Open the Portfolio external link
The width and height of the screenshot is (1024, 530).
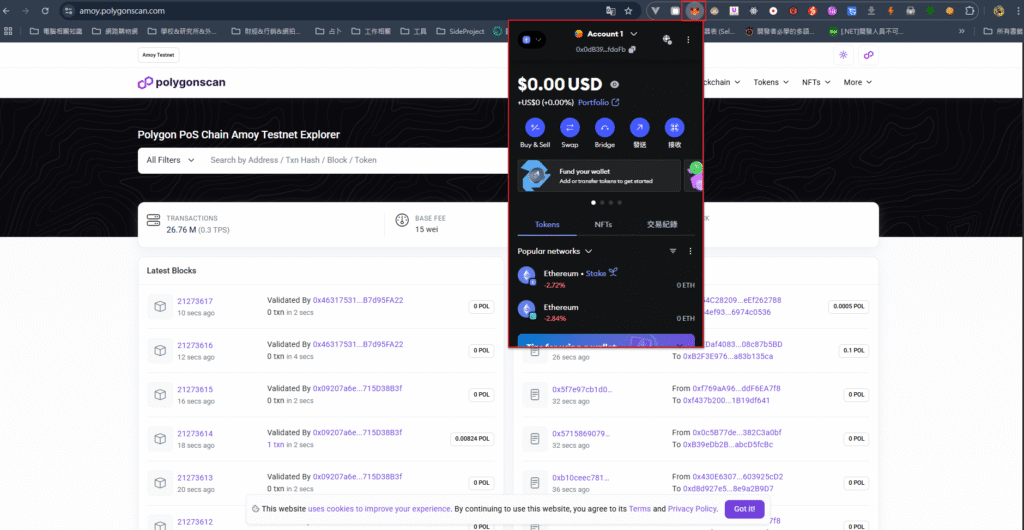pos(598,102)
